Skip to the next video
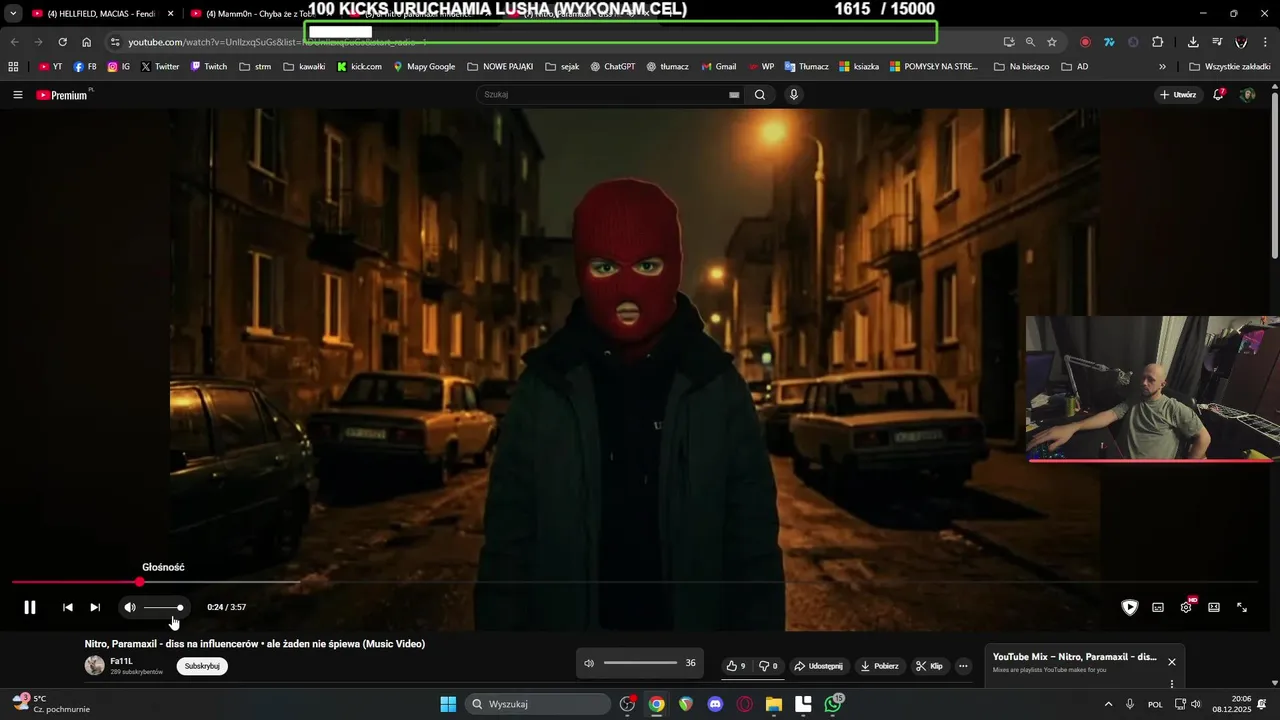1280x720 pixels. point(95,607)
